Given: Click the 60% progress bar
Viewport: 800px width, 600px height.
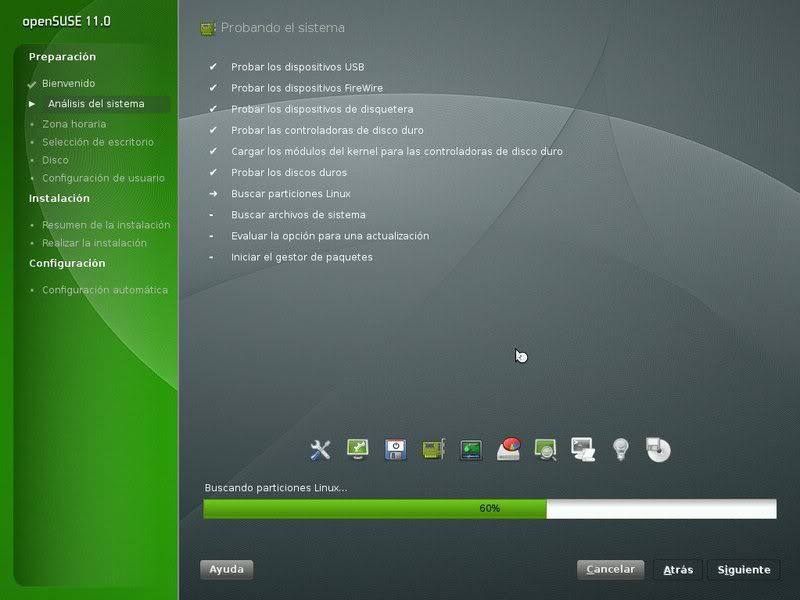Looking at the screenshot, I should coord(490,509).
